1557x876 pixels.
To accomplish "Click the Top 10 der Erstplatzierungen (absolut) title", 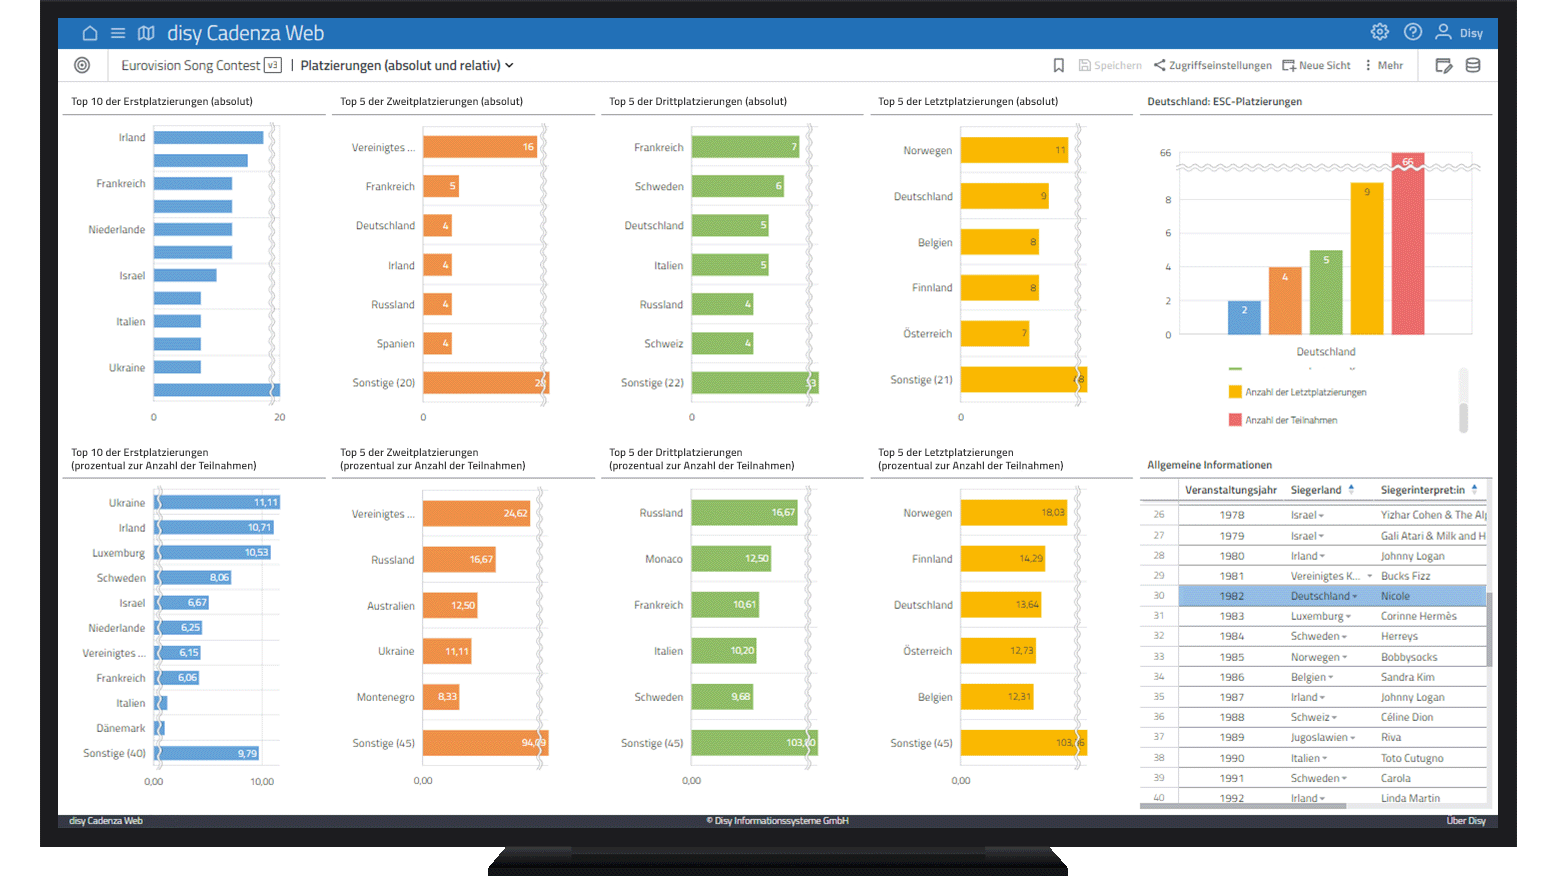I will [162, 101].
